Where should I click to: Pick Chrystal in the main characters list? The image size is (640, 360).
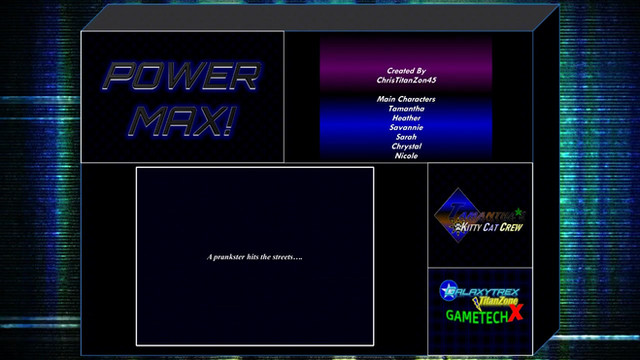pos(406,146)
